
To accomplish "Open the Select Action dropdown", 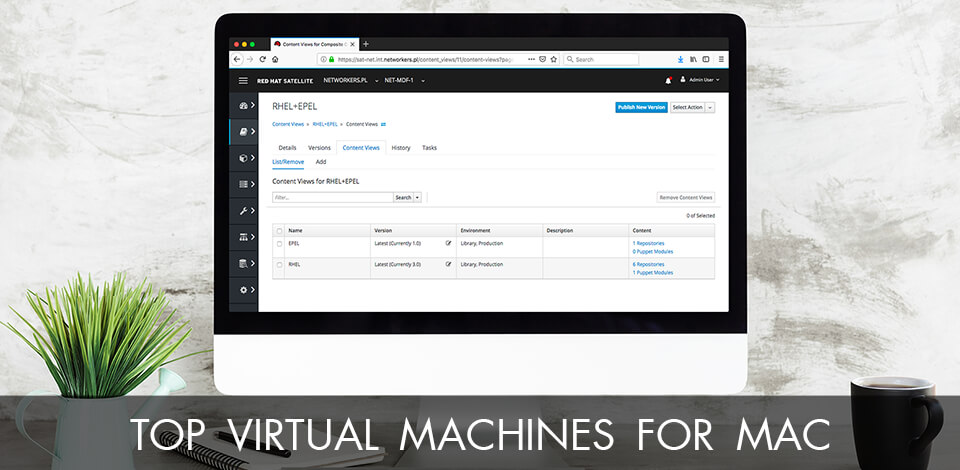I will coord(692,107).
